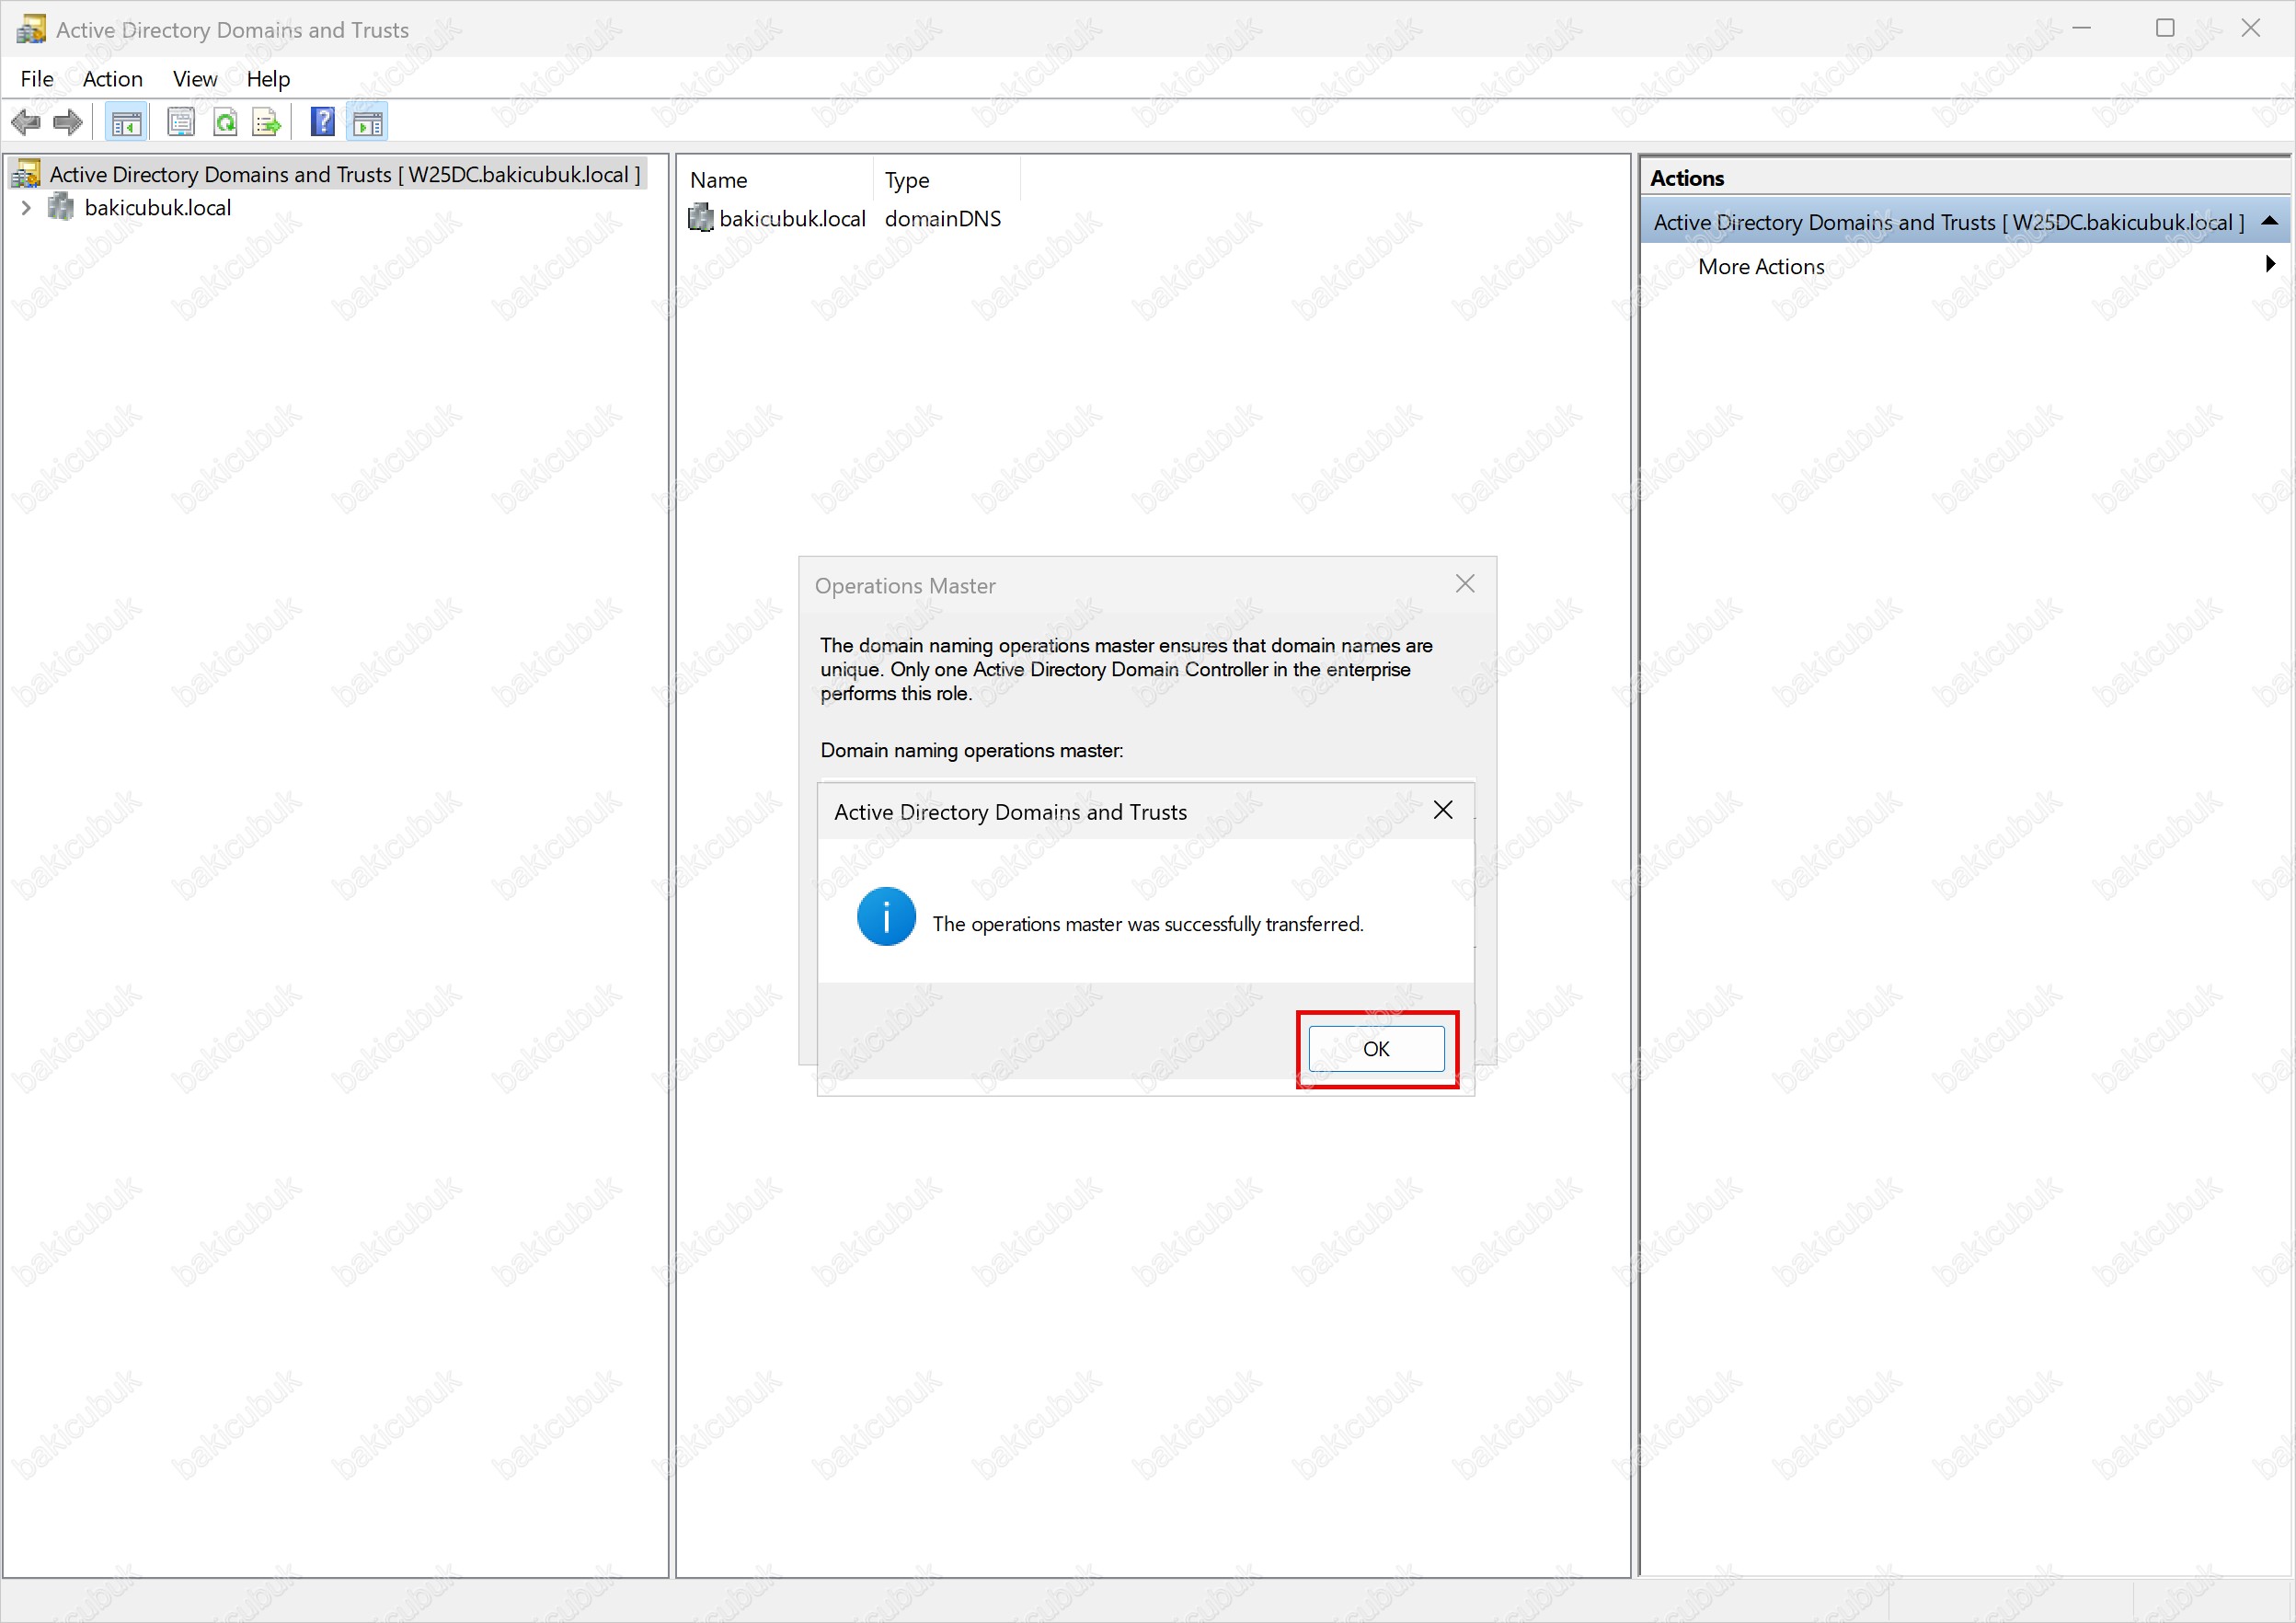Close the main MMC window
Screen dimensions: 2296x1623
click(x=2250, y=28)
